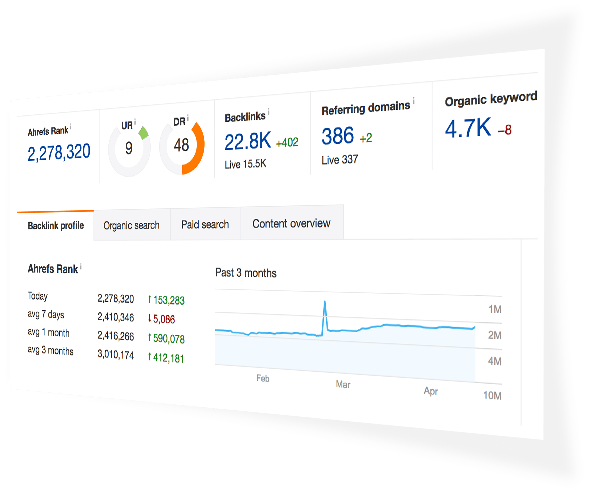
Task: Click the end point of the rank chart line
Action: [x=474, y=327]
